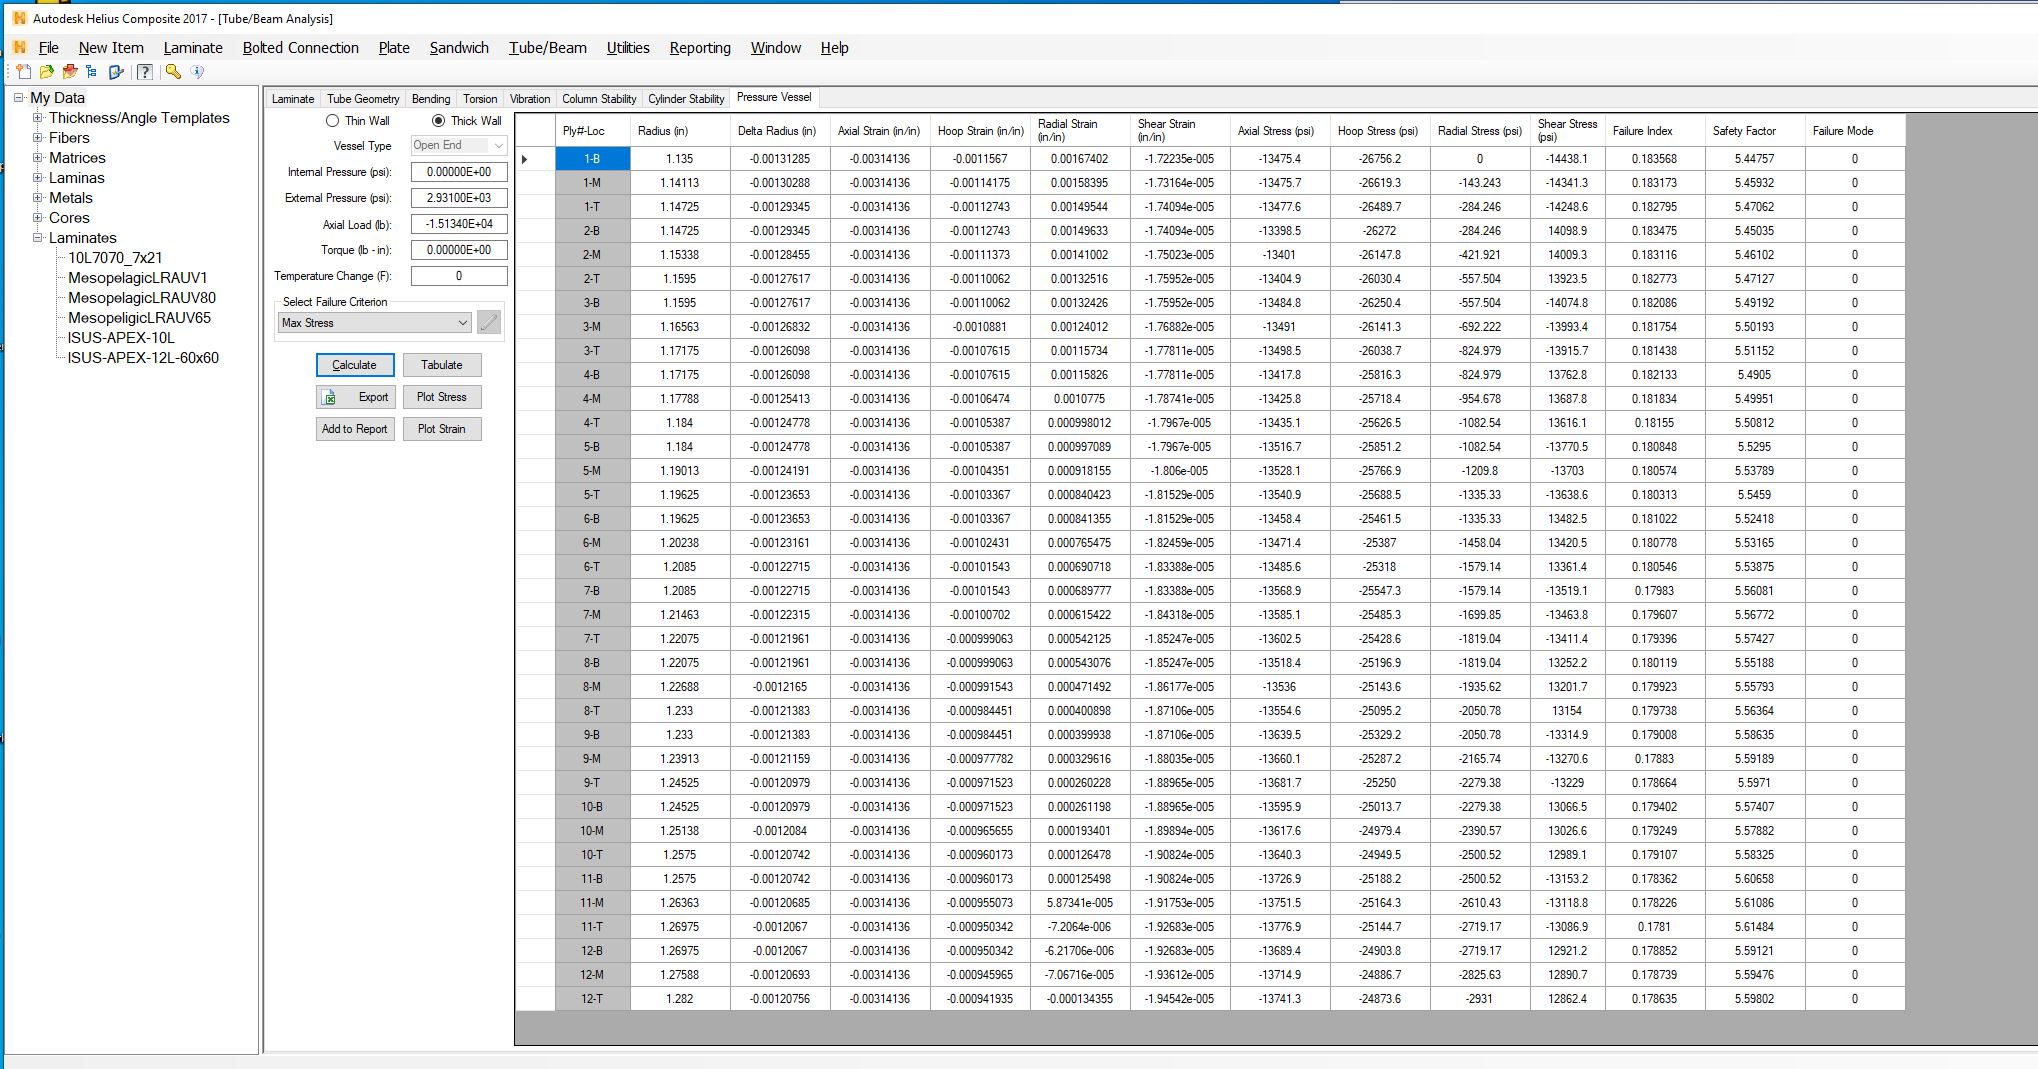Screen dimensions: 2038x1069
Task: Click the 12-T ply row header
Action: (593, 999)
